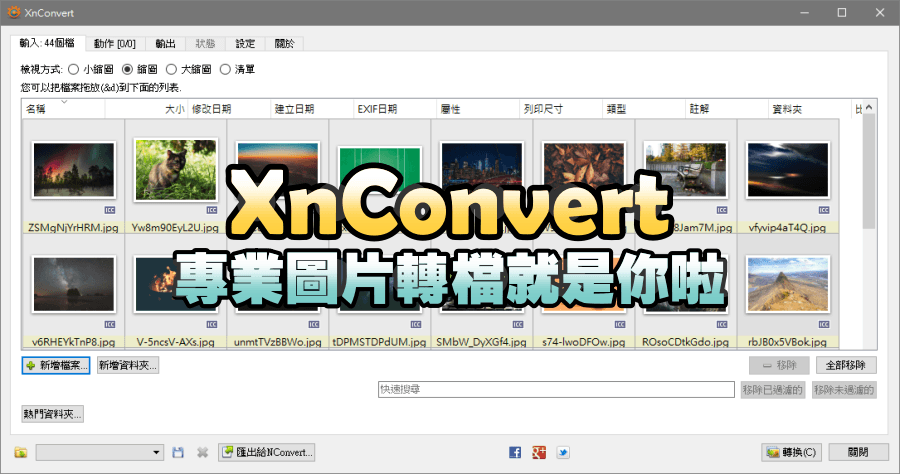The width and height of the screenshot is (900, 474).
Task: Click file name tDPMSTDPdUM.jpg
Action: (x=379, y=342)
